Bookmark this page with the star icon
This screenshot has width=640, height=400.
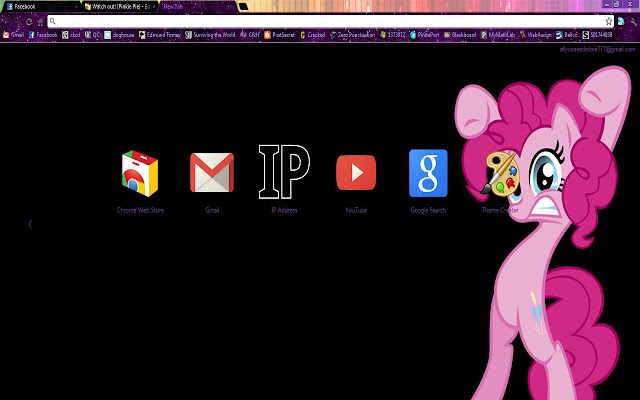[609, 21]
